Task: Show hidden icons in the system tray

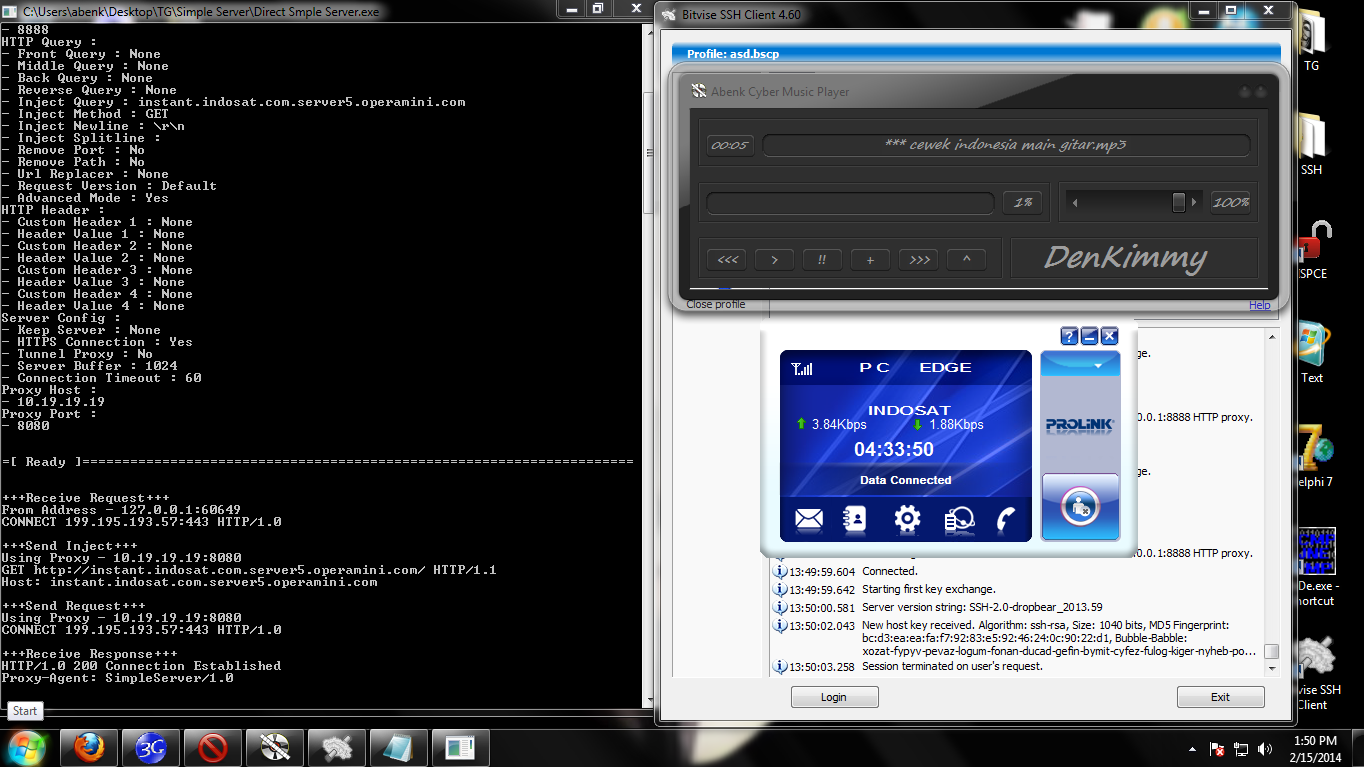Action: click(1192, 748)
